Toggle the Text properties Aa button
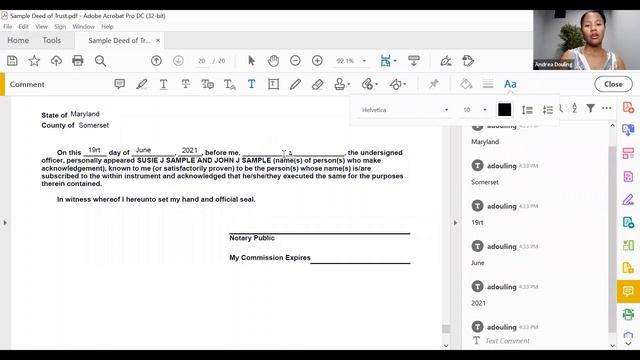This screenshot has width=640, height=360. [510, 84]
